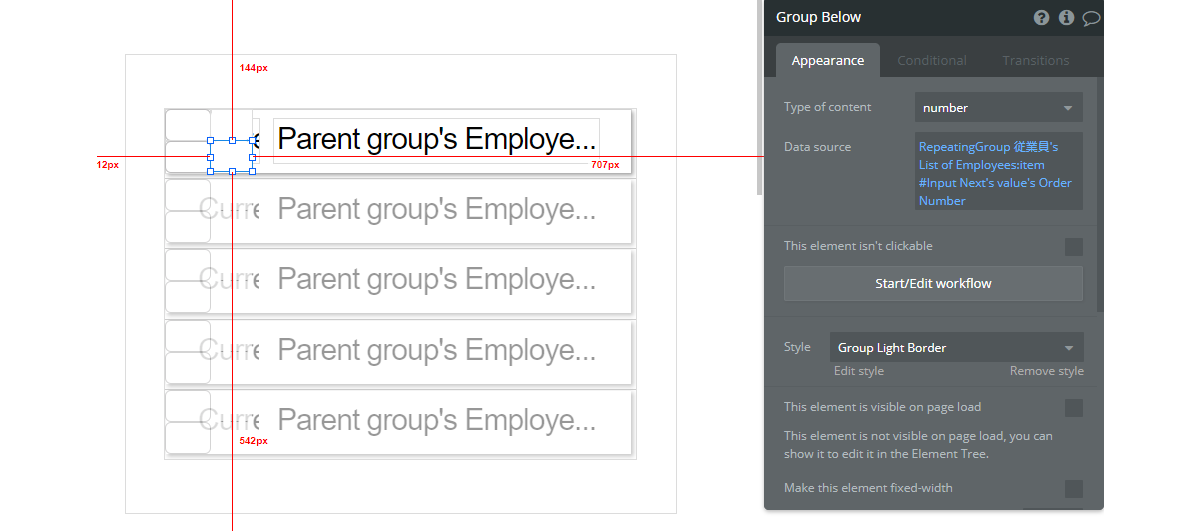Switch to the Conditional tab
The width and height of the screenshot is (1200, 531).
click(932, 60)
